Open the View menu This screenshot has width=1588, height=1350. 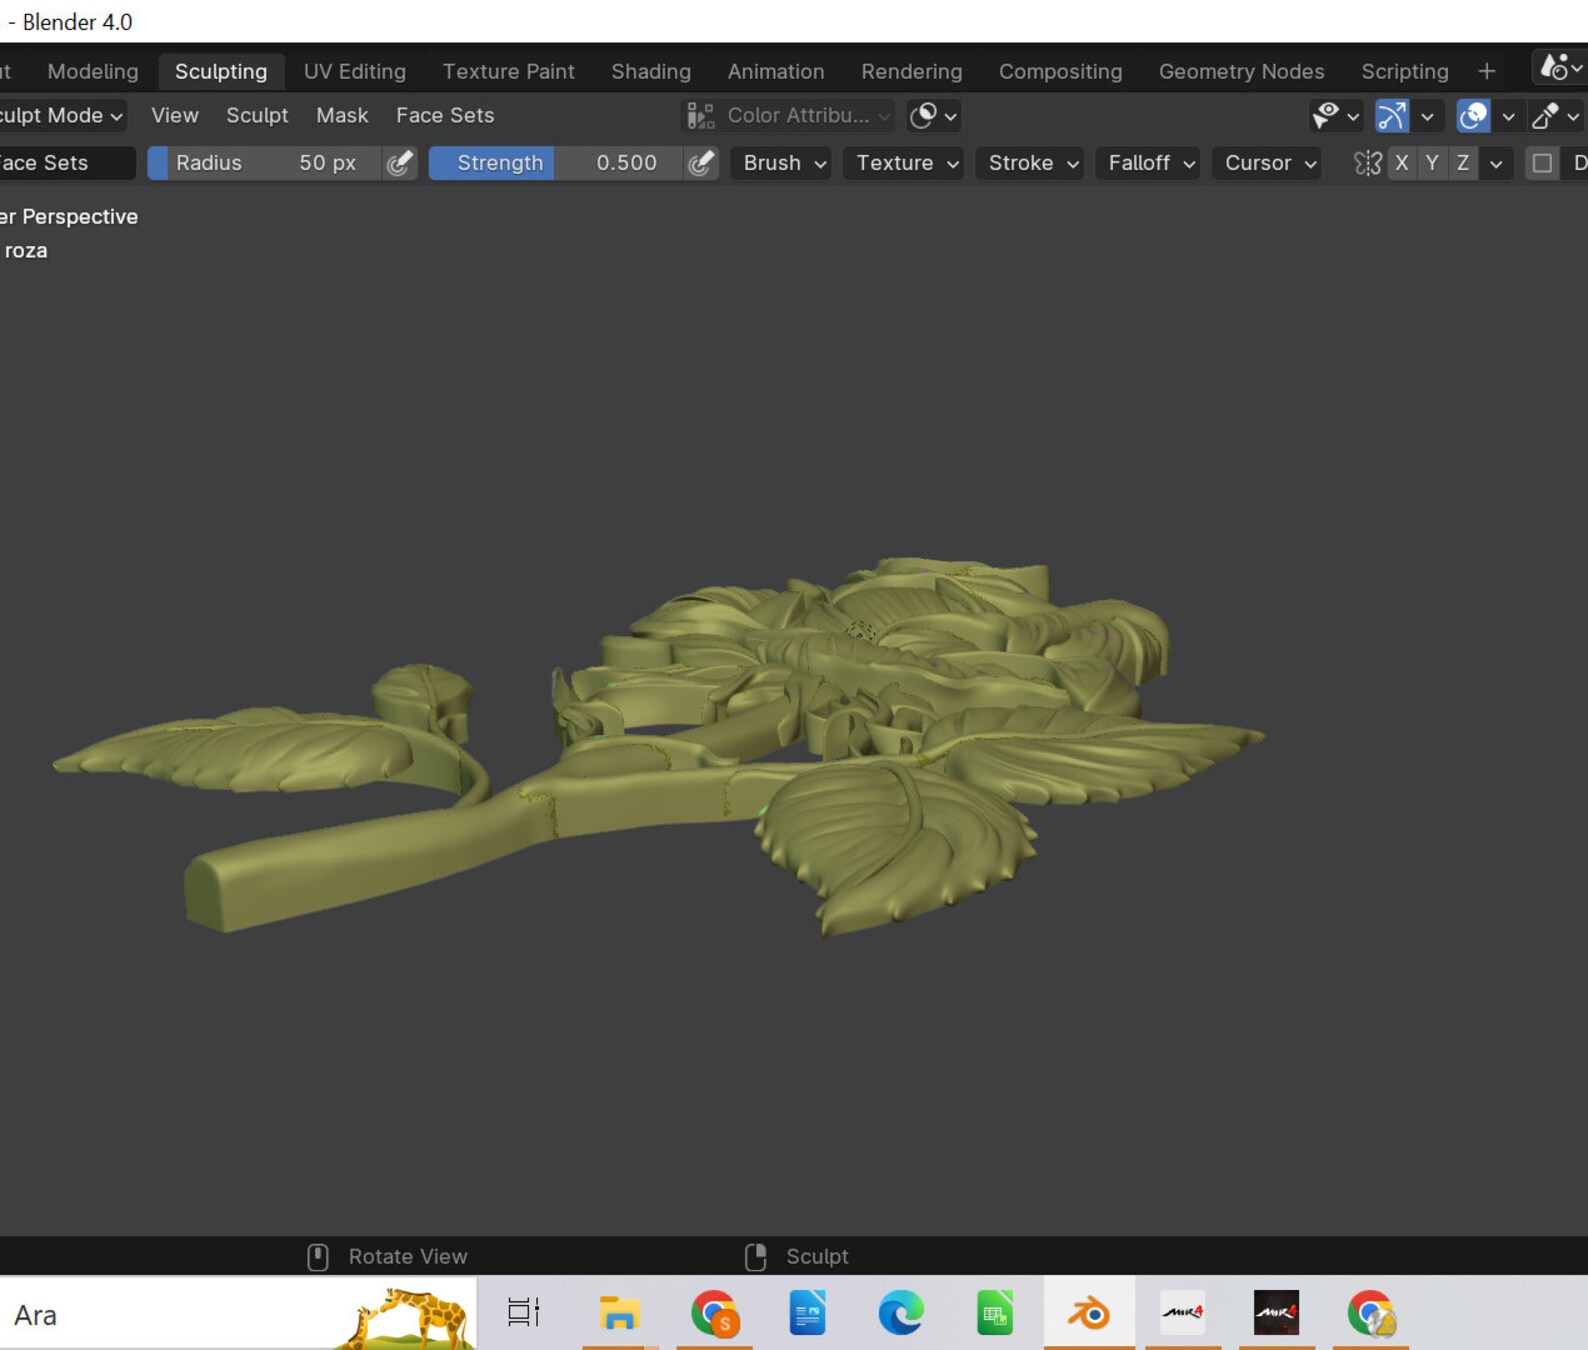pyautogui.click(x=175, y=116)
